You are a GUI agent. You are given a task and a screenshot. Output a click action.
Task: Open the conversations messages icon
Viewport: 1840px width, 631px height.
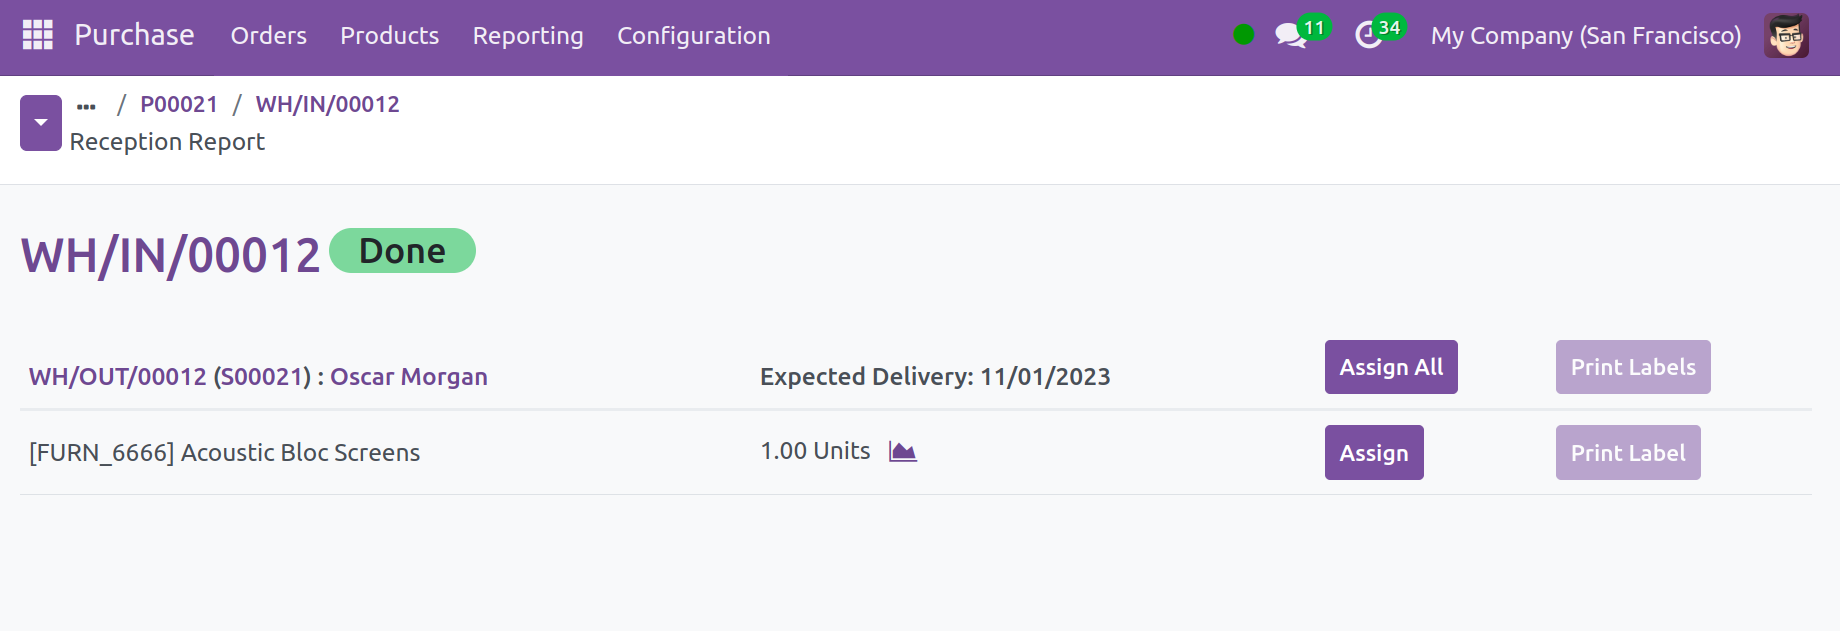coord(1291,36)
